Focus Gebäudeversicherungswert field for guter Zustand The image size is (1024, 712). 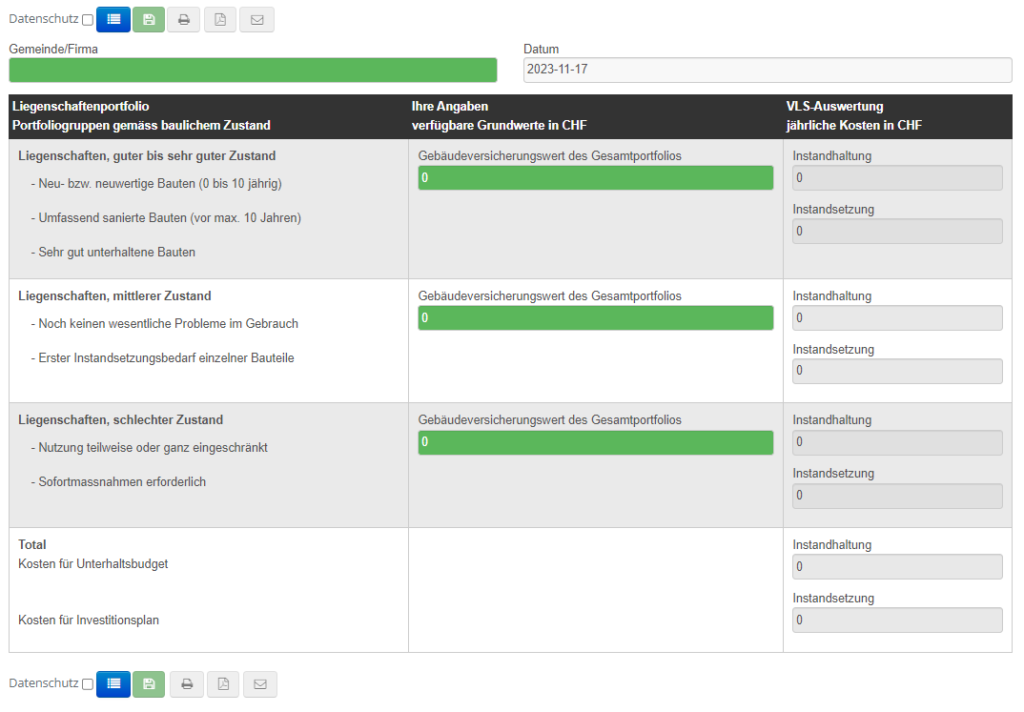[595, 178]
